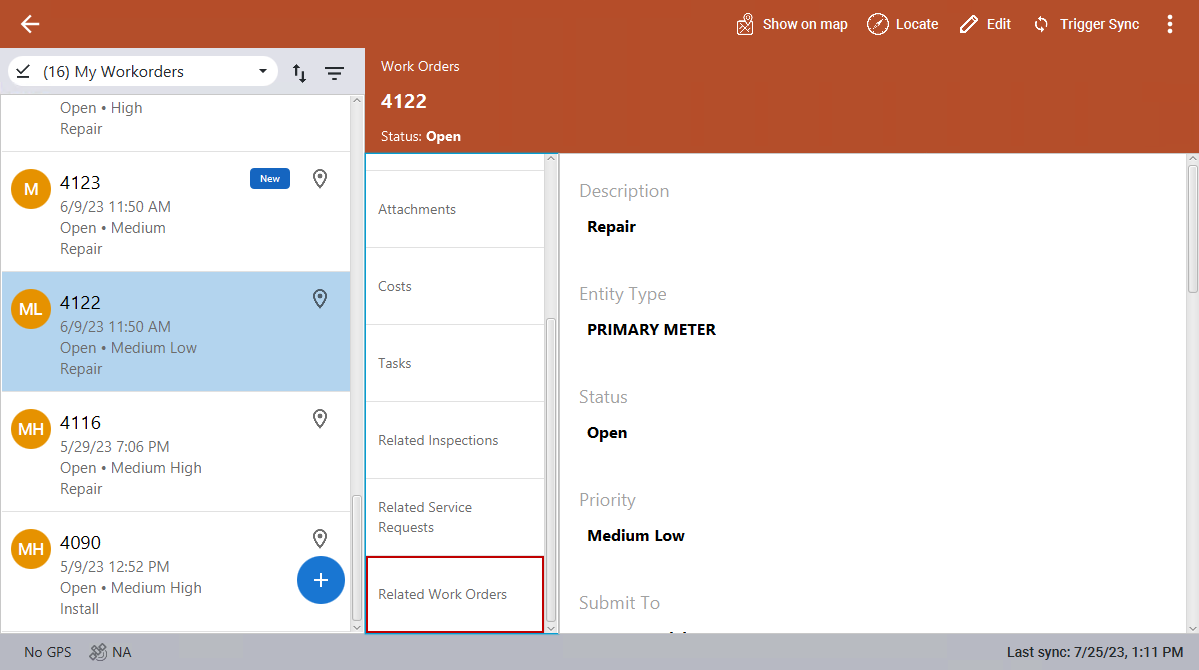The width and height of the screenshot is (1199, 670).
Task: Click the ML avatar for 4122
Action: (31, 309)
